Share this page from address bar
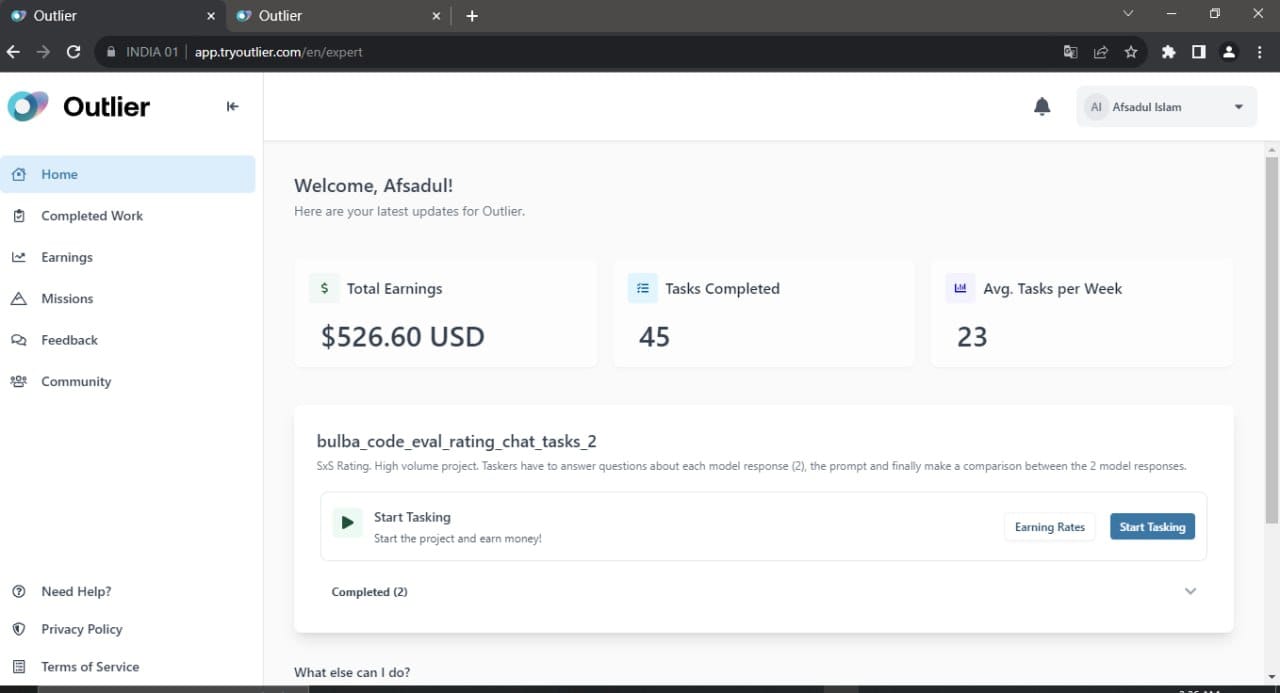 point(1101,52)
